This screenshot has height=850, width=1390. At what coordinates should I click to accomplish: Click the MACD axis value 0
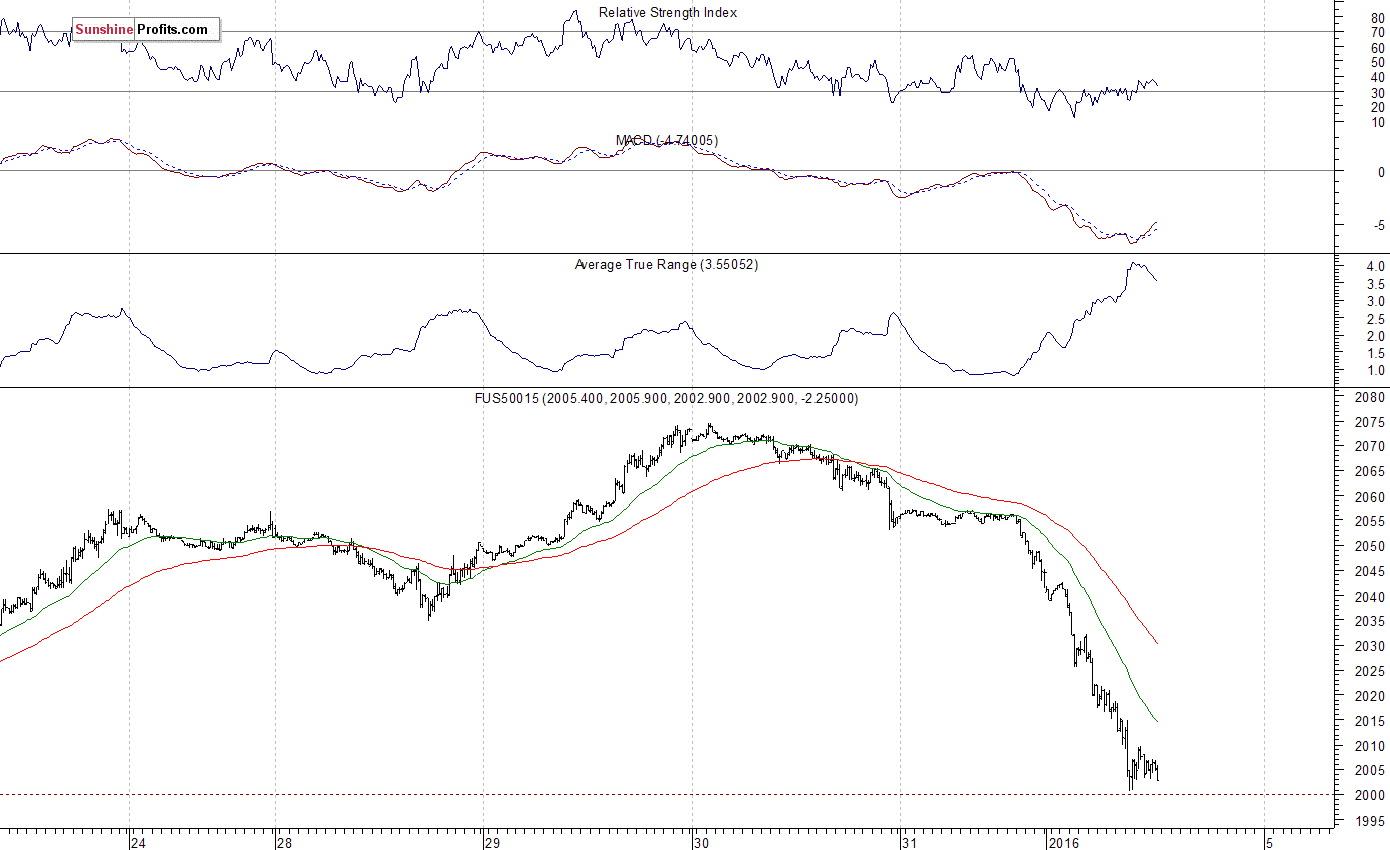[1381, 173]
